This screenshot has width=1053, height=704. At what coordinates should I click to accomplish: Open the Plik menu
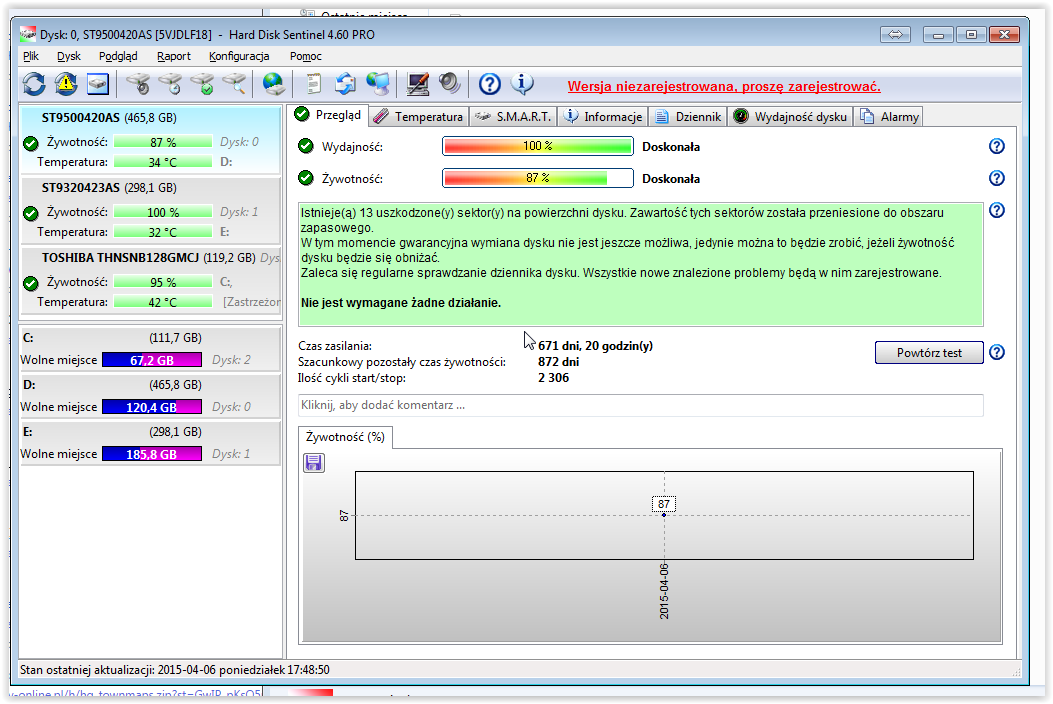point(31,56)
